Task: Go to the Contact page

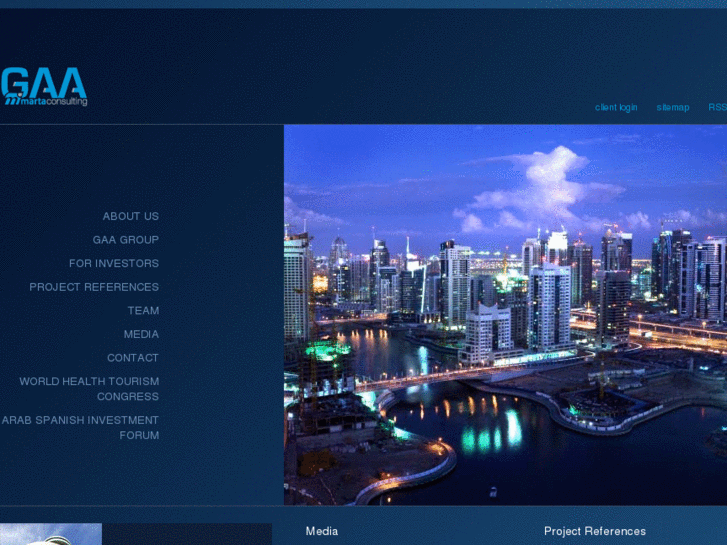Action: [x=133, y=358]
